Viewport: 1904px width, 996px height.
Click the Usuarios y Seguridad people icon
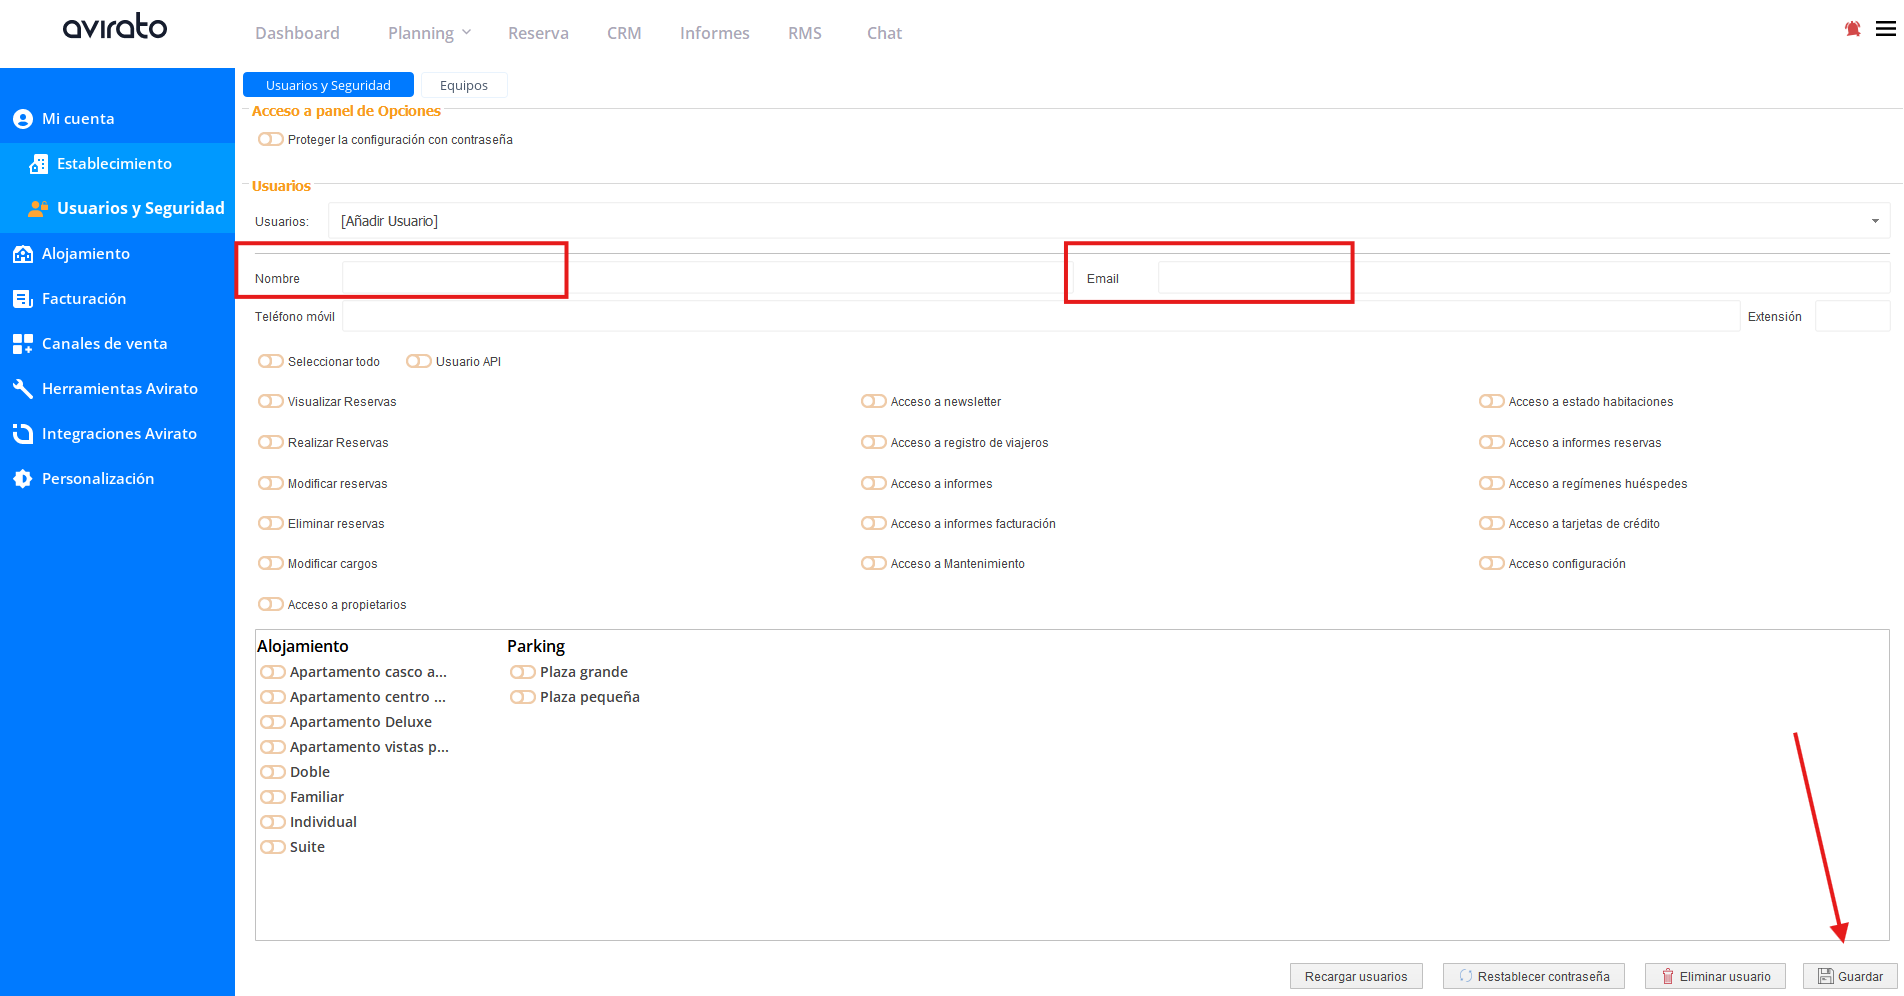(x=38, y=208)
